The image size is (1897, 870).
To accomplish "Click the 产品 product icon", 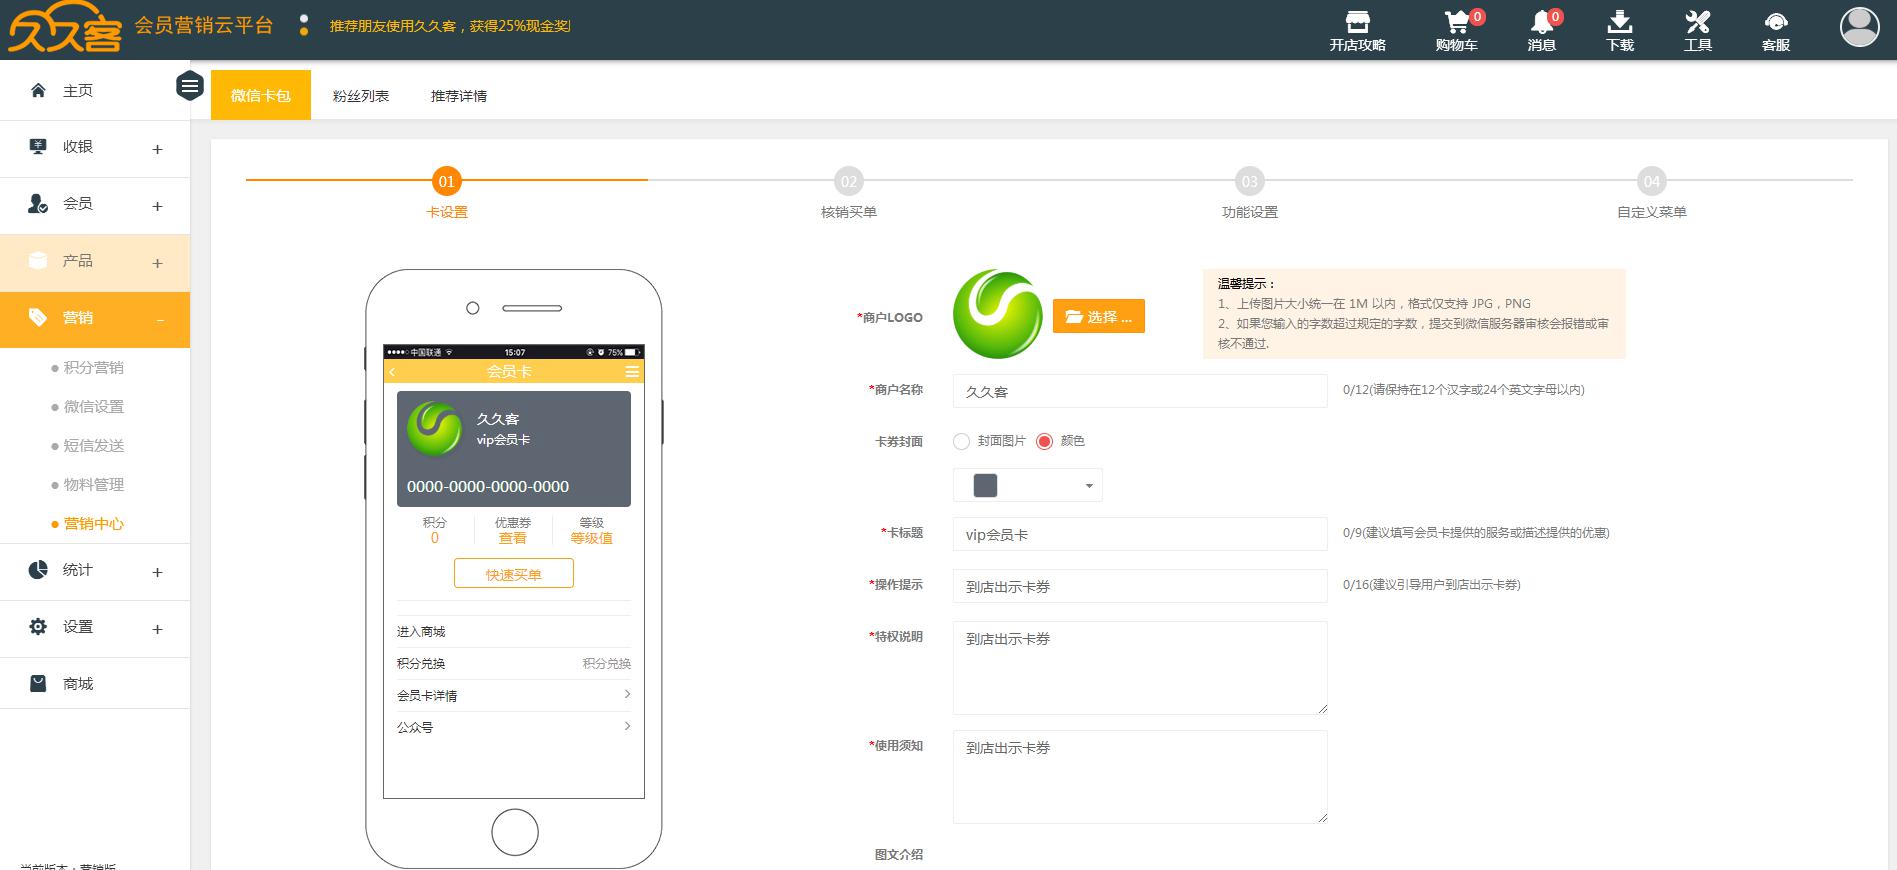I will pyautogui.click(x=38, y=261).
